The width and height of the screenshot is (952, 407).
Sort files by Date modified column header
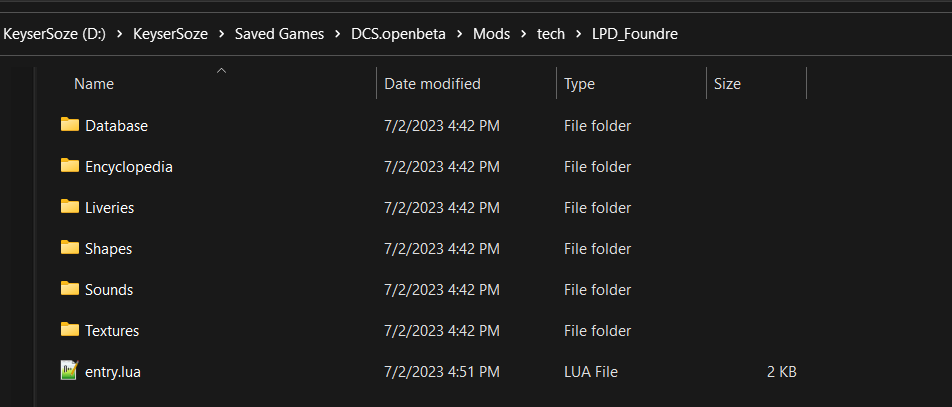point(432,84)
